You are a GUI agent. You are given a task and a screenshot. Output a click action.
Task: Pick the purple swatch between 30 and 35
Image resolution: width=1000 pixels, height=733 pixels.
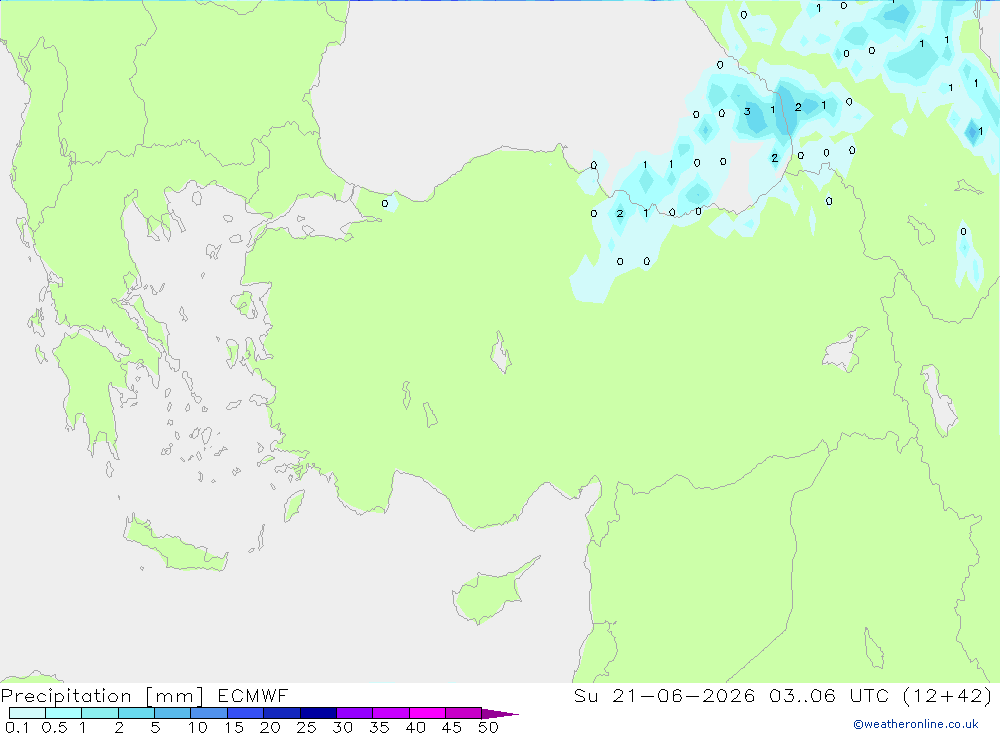coord(355,713)
